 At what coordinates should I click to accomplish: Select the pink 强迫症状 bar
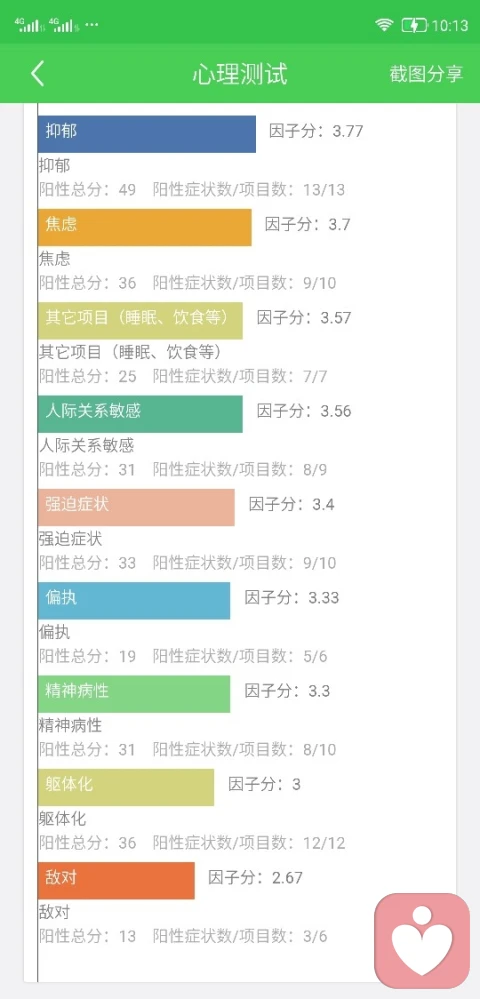(x=136, y=507)
